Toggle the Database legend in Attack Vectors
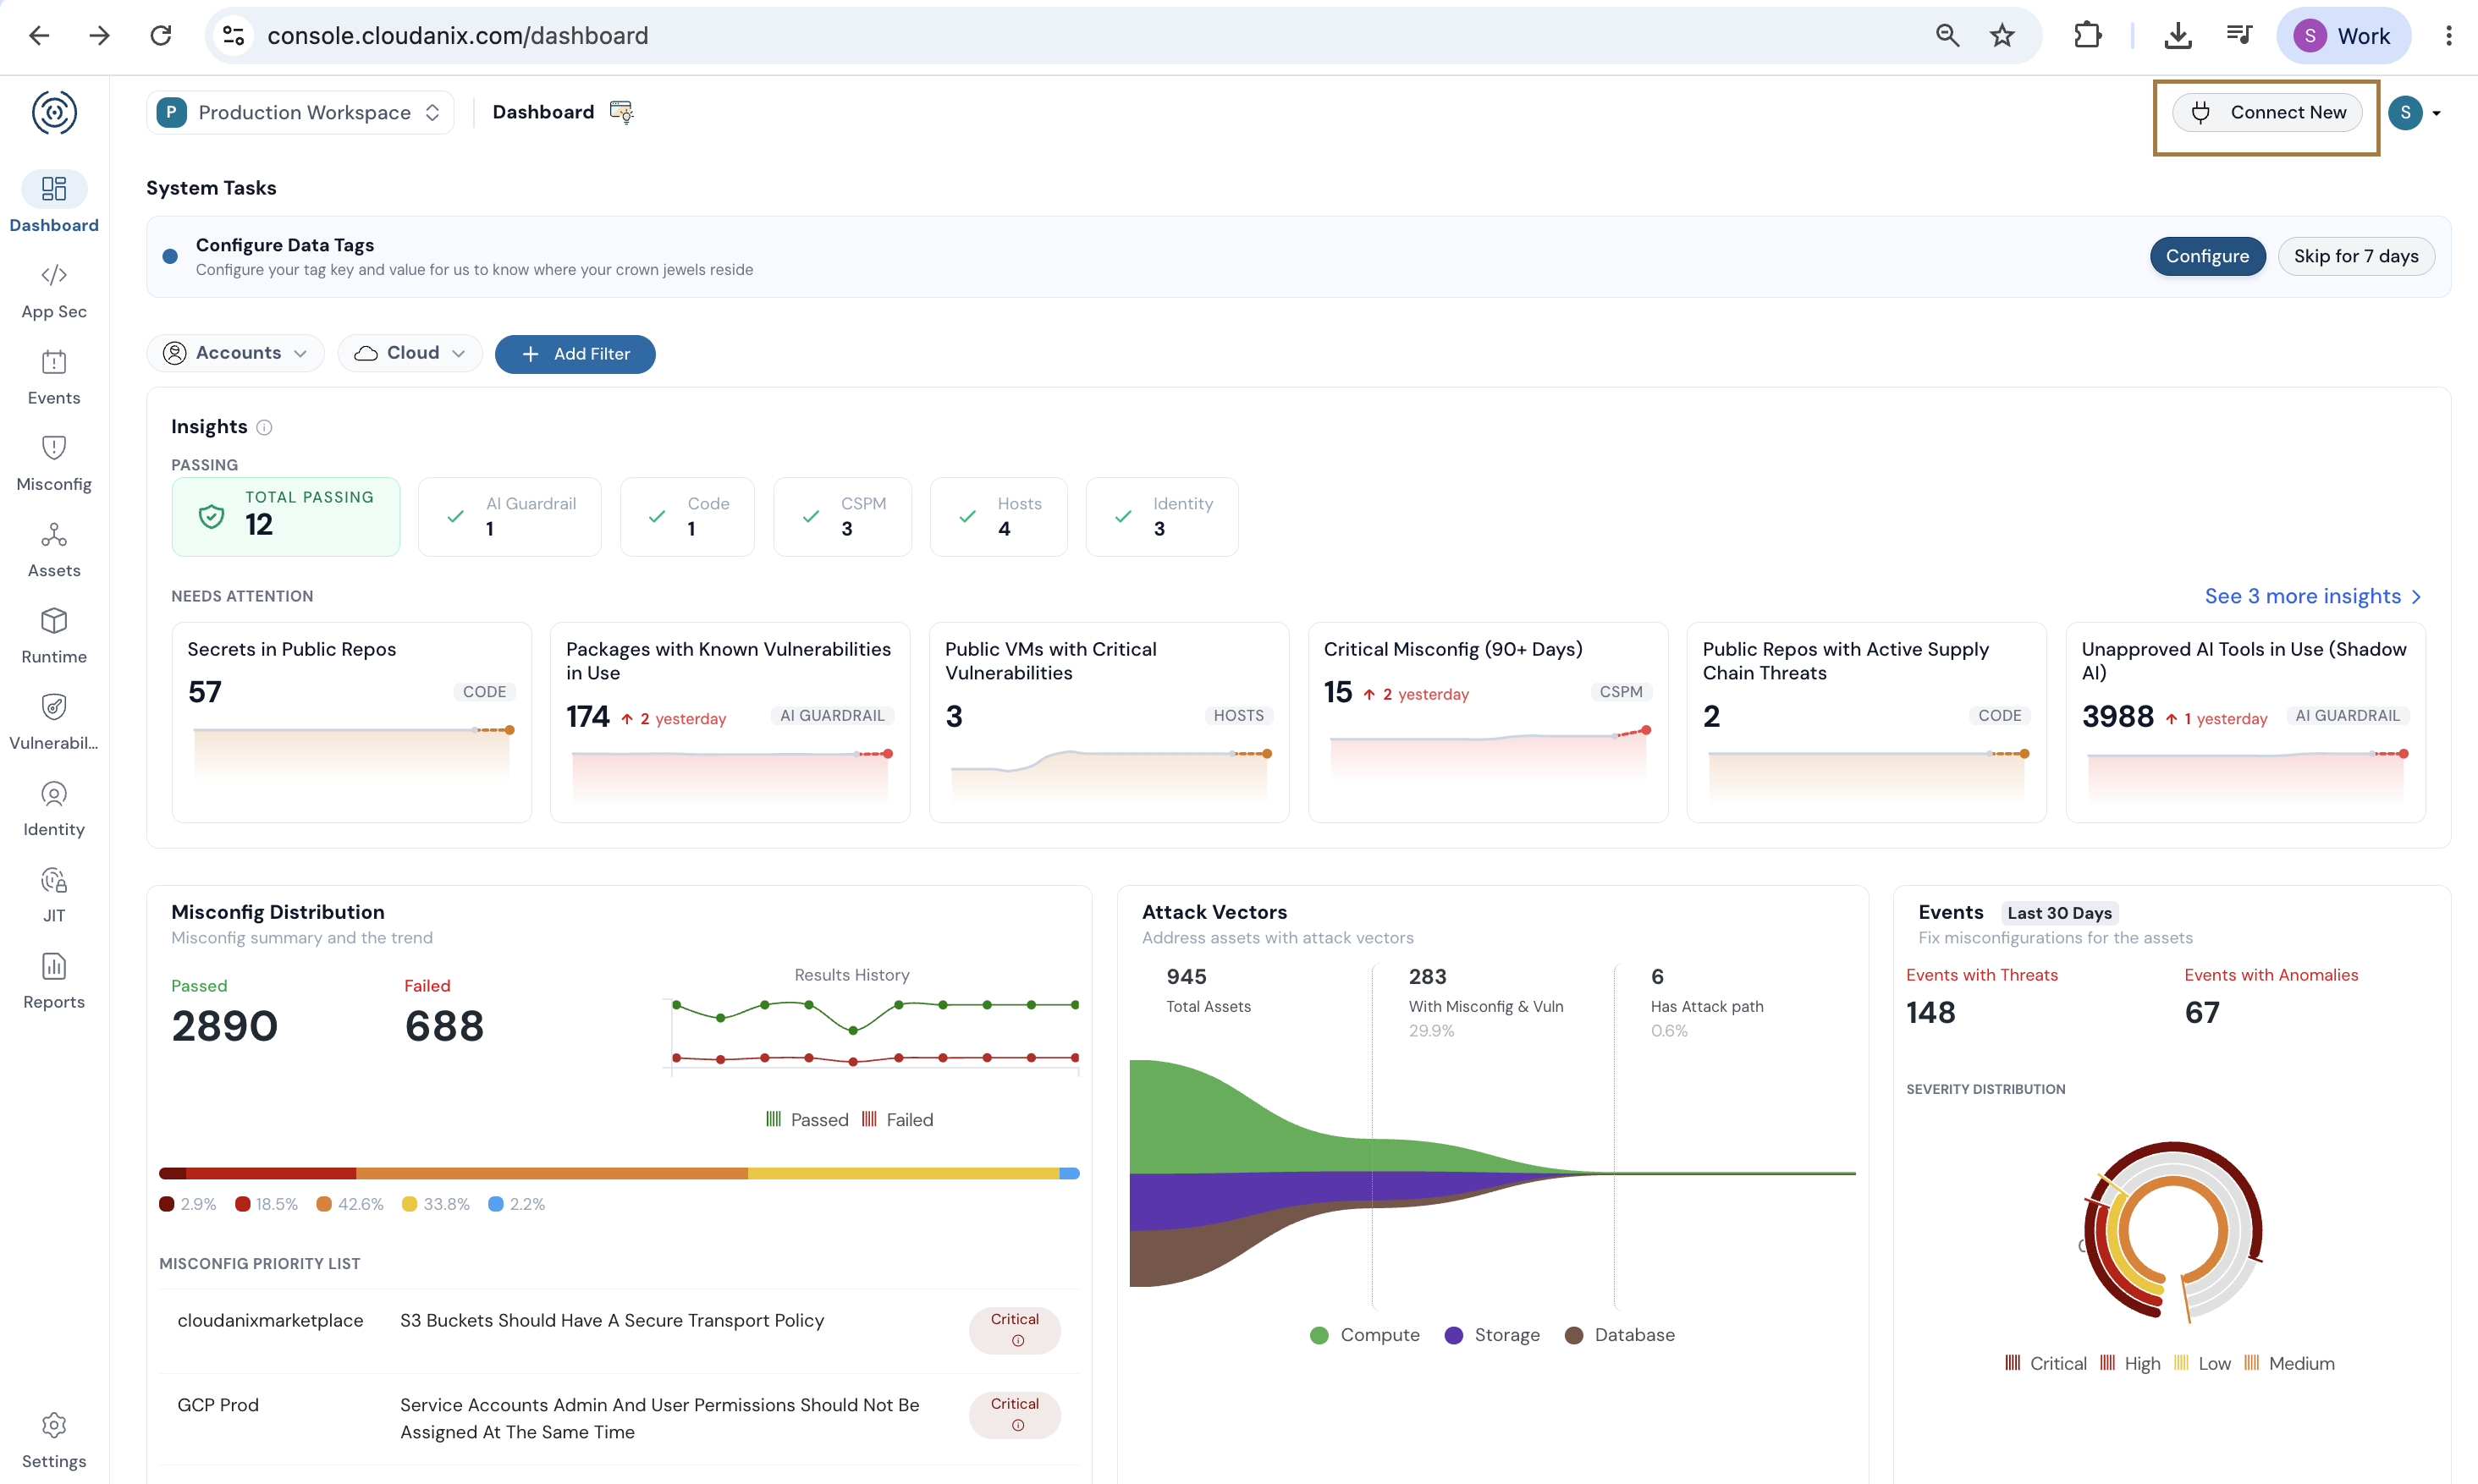Viewport: 2478px width, 1484px height. (1619, 1335)
